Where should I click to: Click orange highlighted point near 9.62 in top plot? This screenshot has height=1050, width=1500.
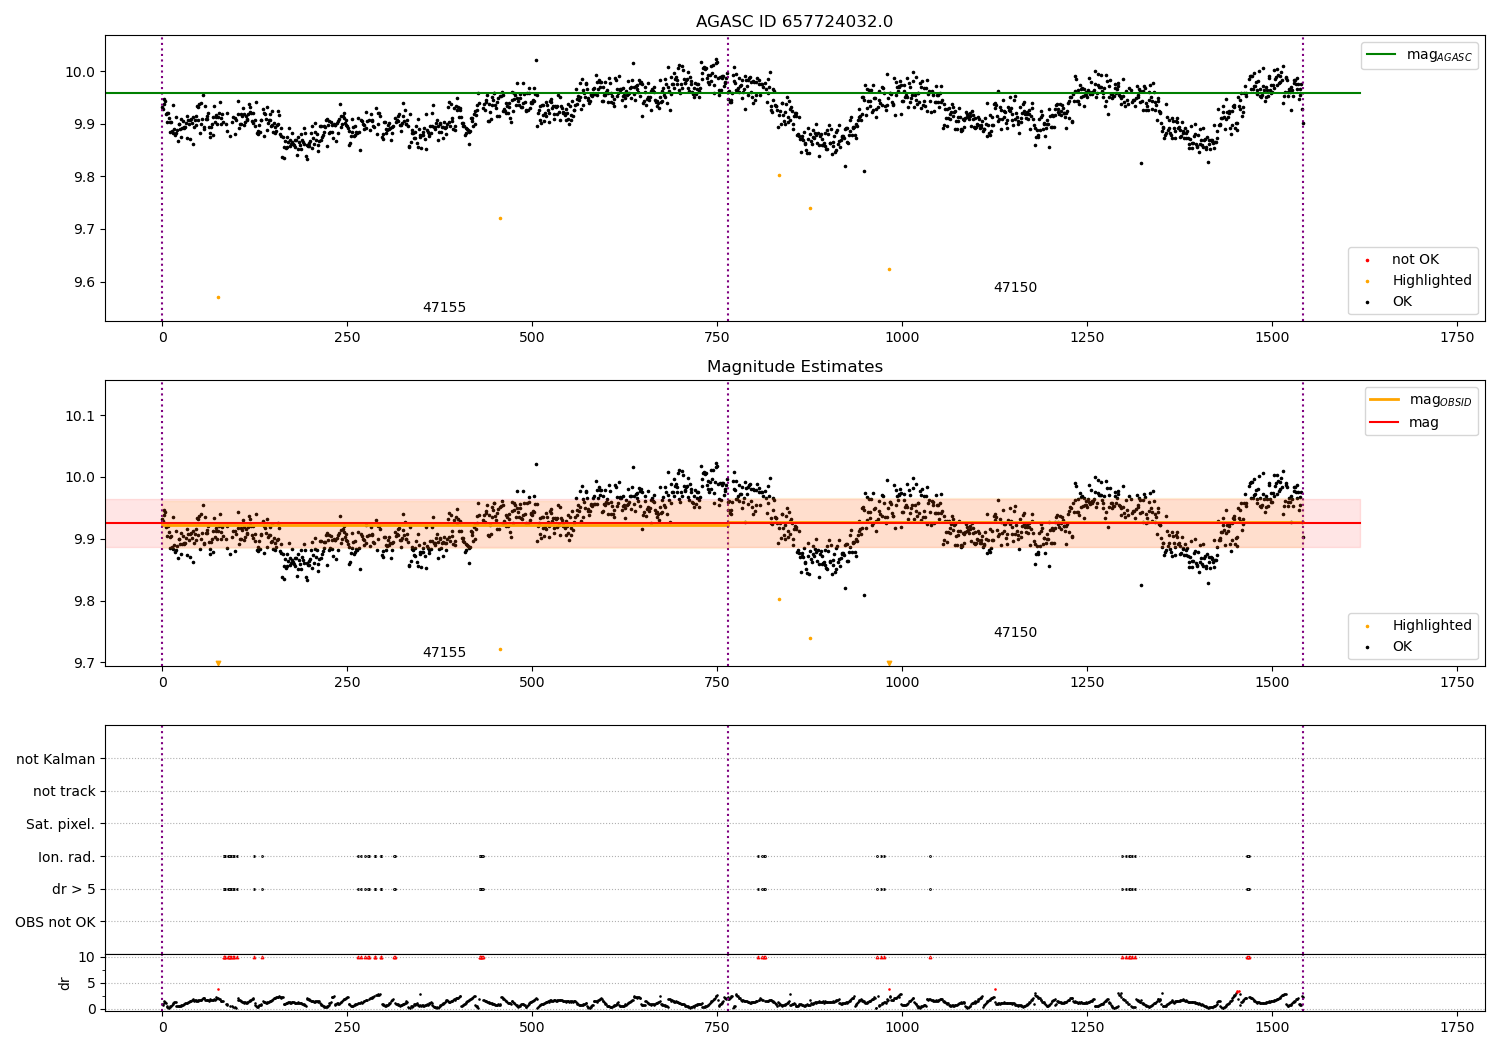(x=889, y=269)
